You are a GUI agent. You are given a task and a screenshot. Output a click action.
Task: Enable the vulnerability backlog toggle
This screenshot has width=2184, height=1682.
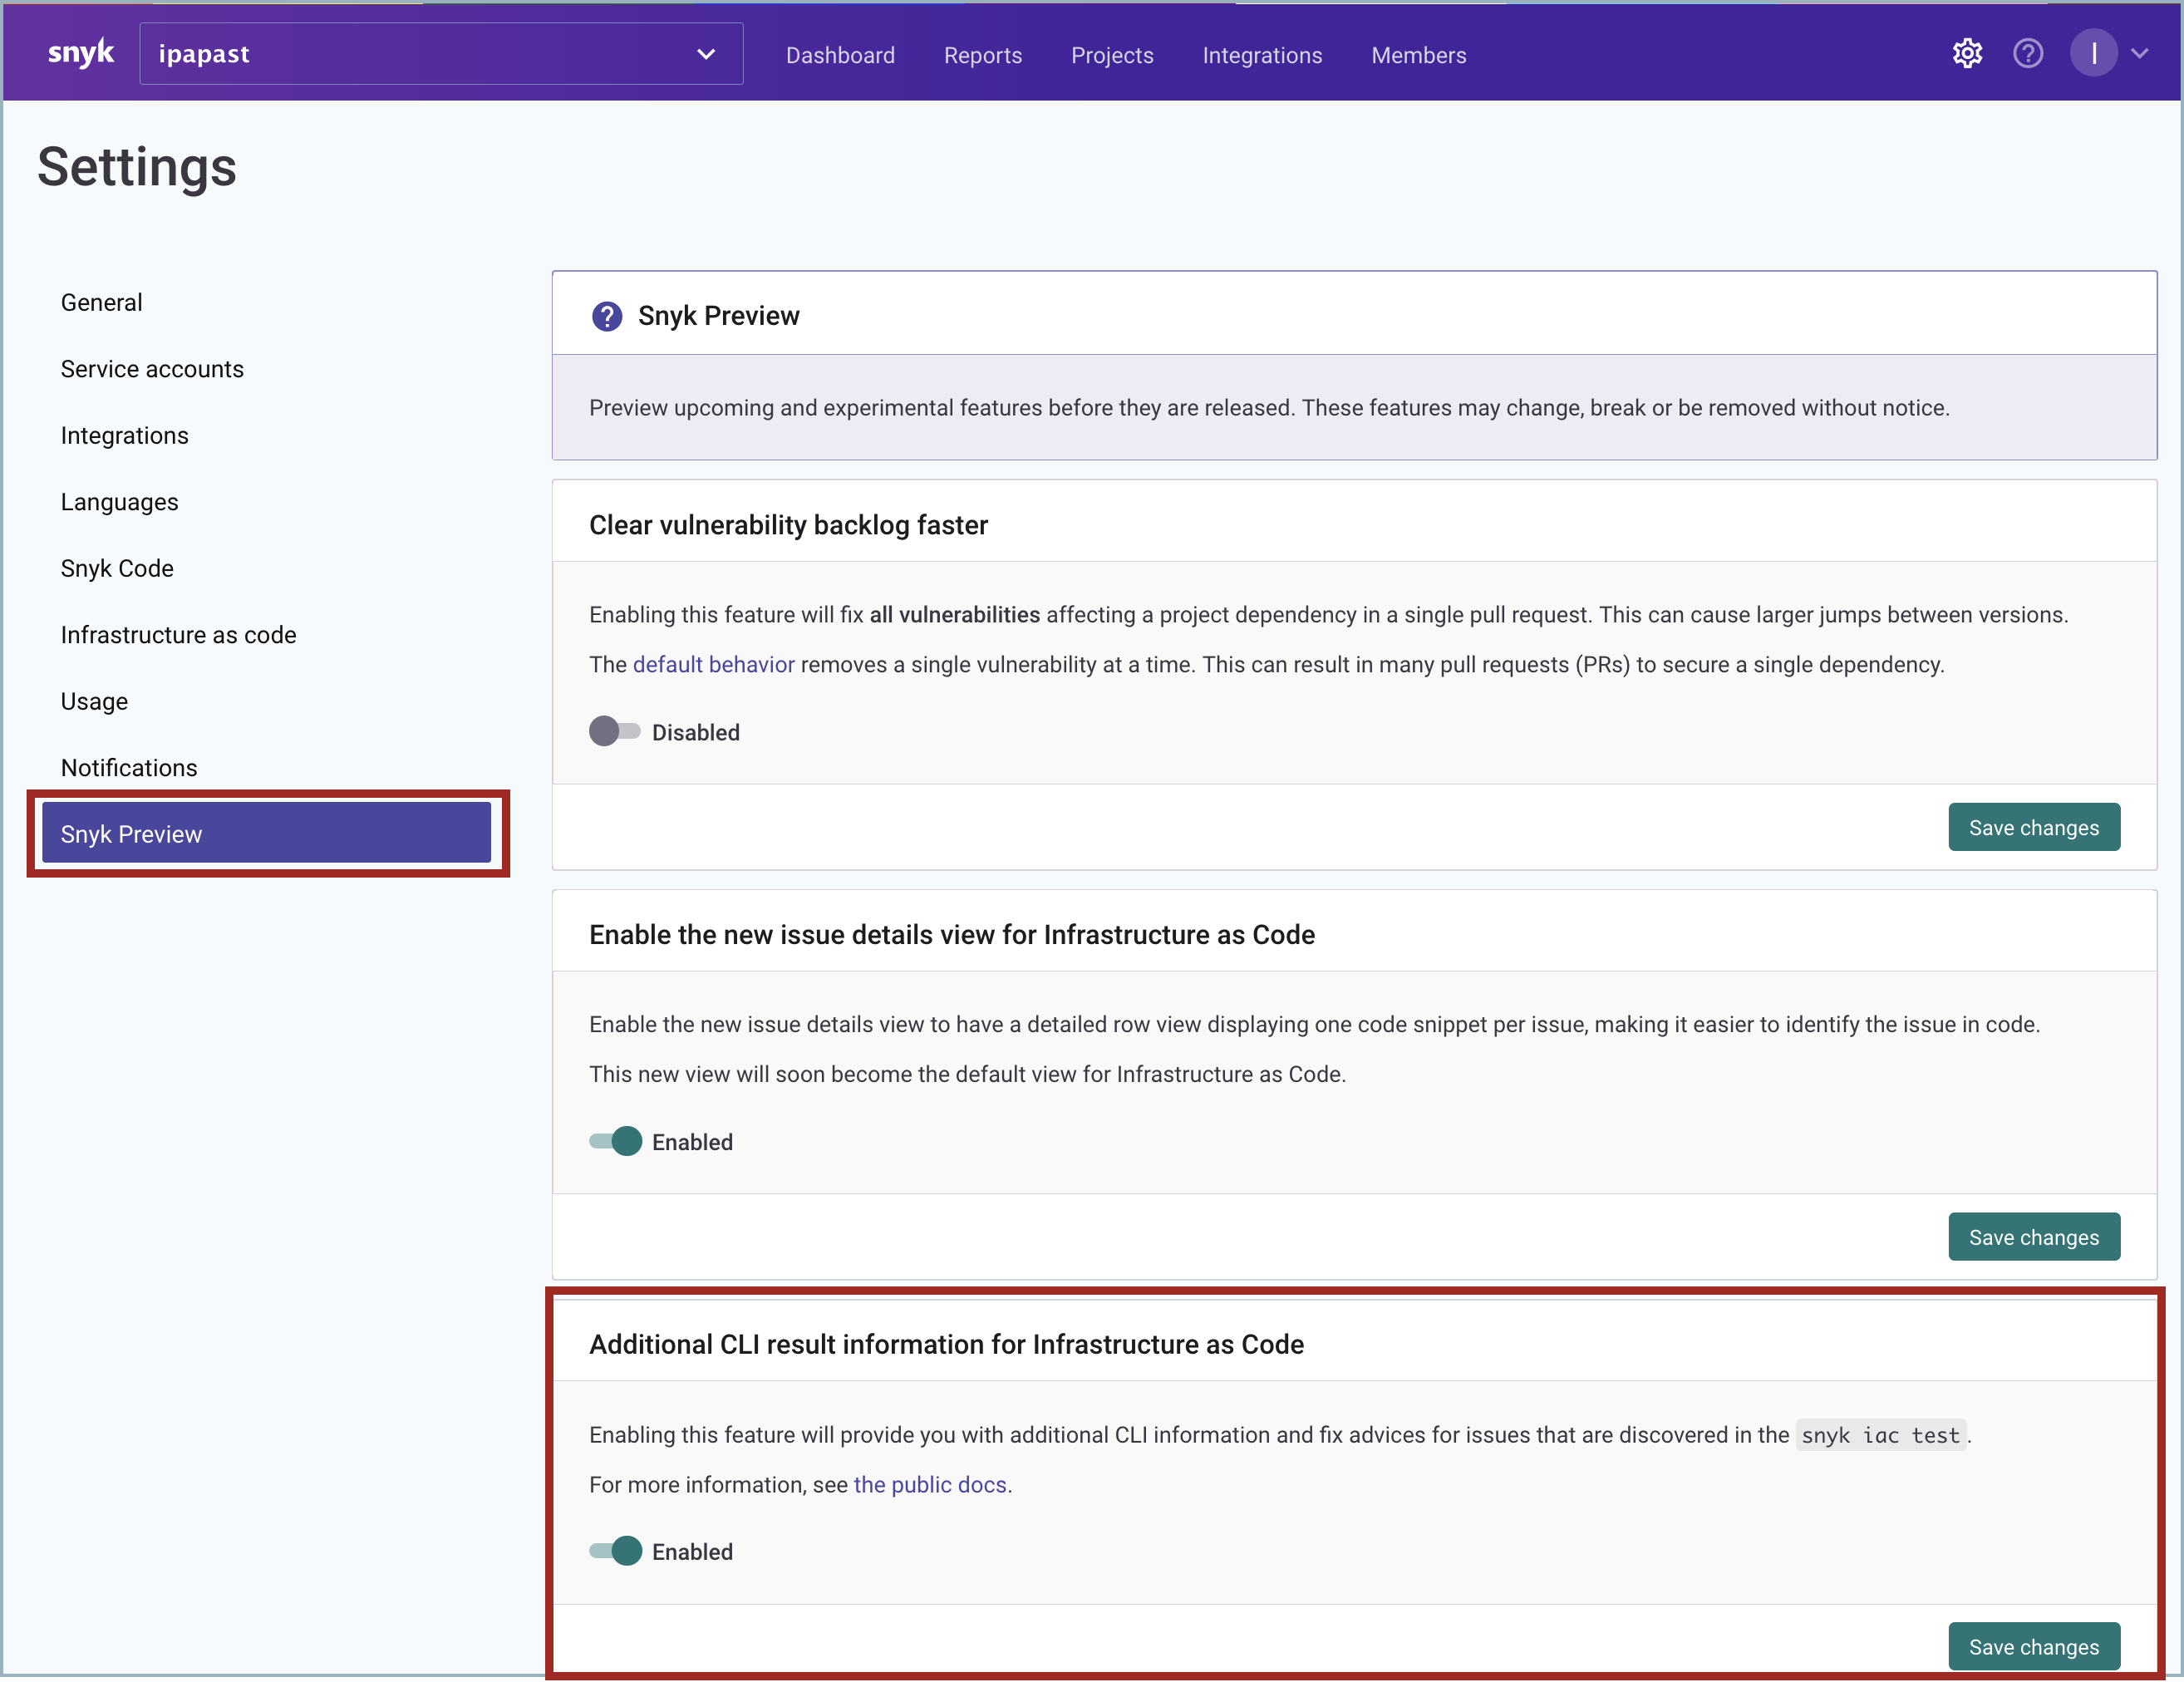614,731
